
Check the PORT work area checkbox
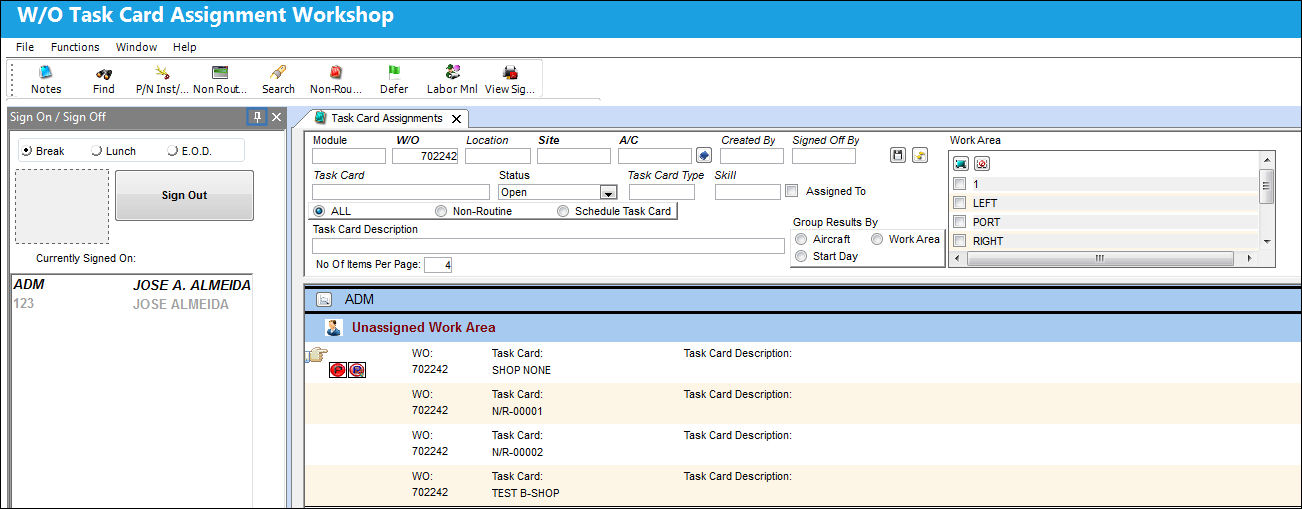[x=960, y=222]
